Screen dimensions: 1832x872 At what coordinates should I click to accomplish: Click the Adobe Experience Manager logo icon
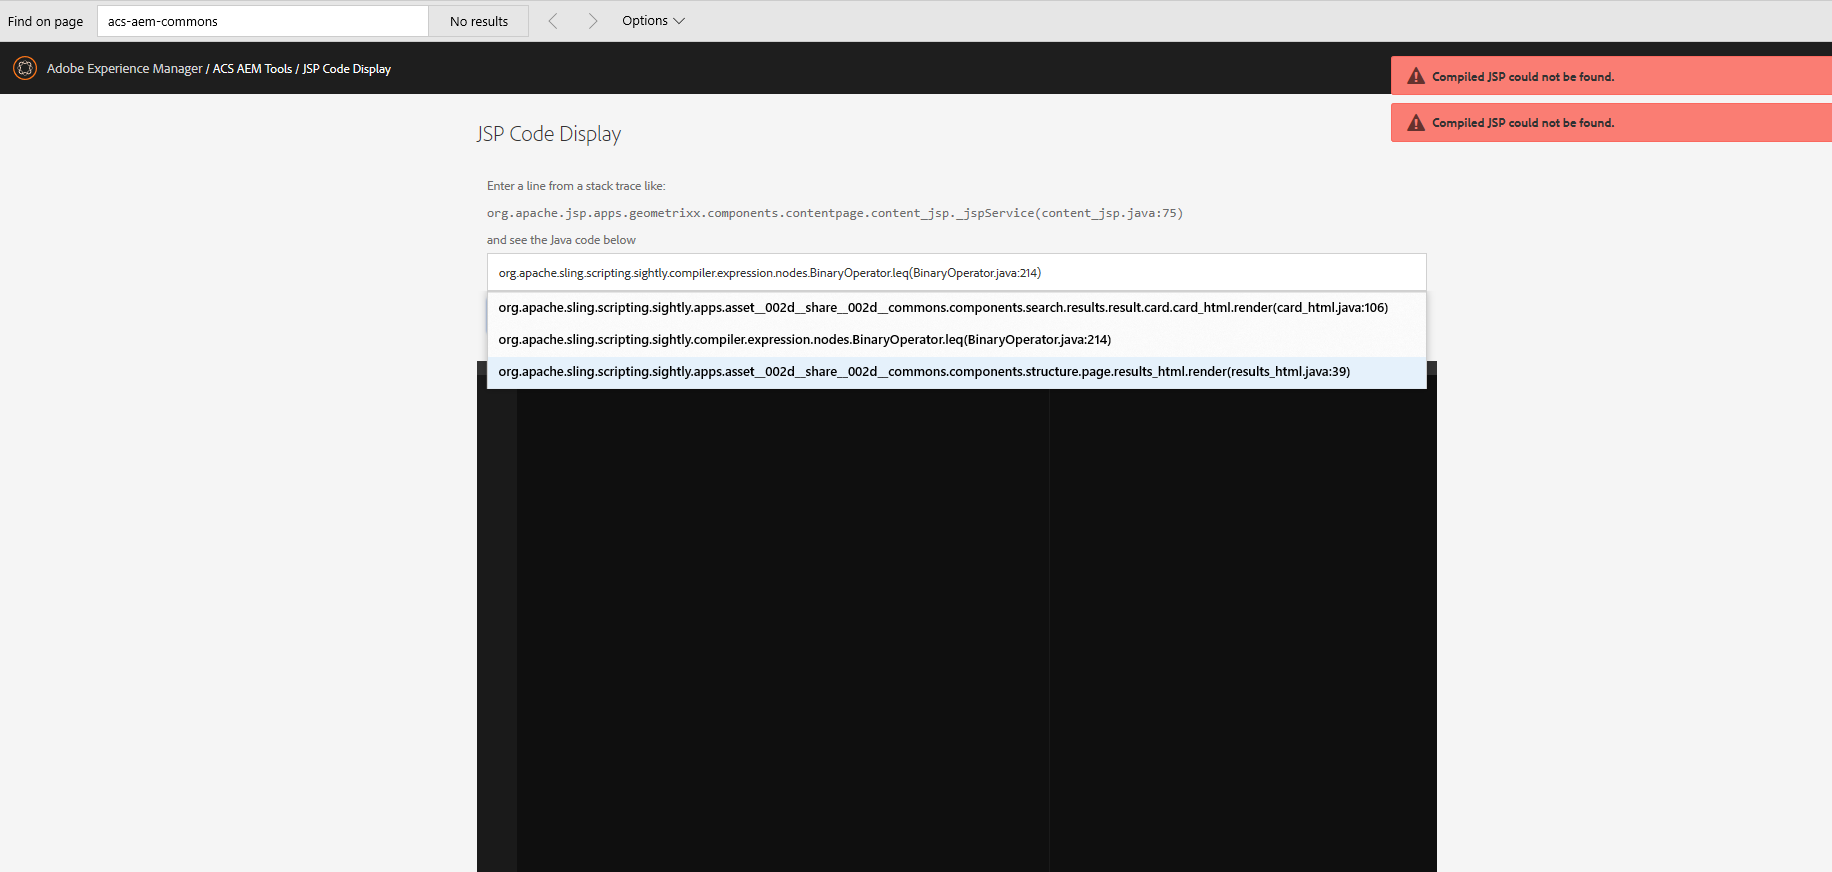(x=25, y=68)
